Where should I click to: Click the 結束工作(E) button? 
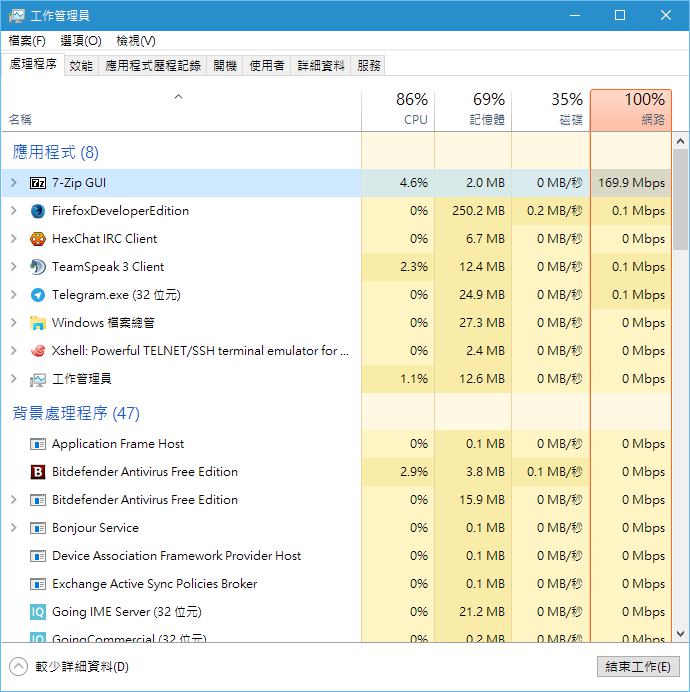[638, 666]
